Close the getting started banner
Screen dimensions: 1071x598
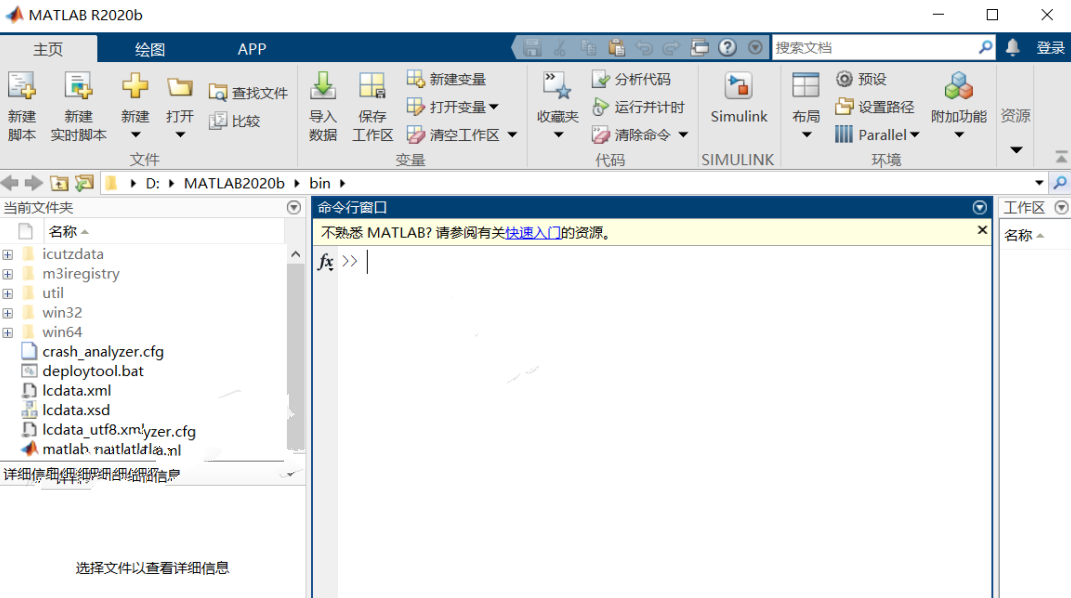coord(982,230)
